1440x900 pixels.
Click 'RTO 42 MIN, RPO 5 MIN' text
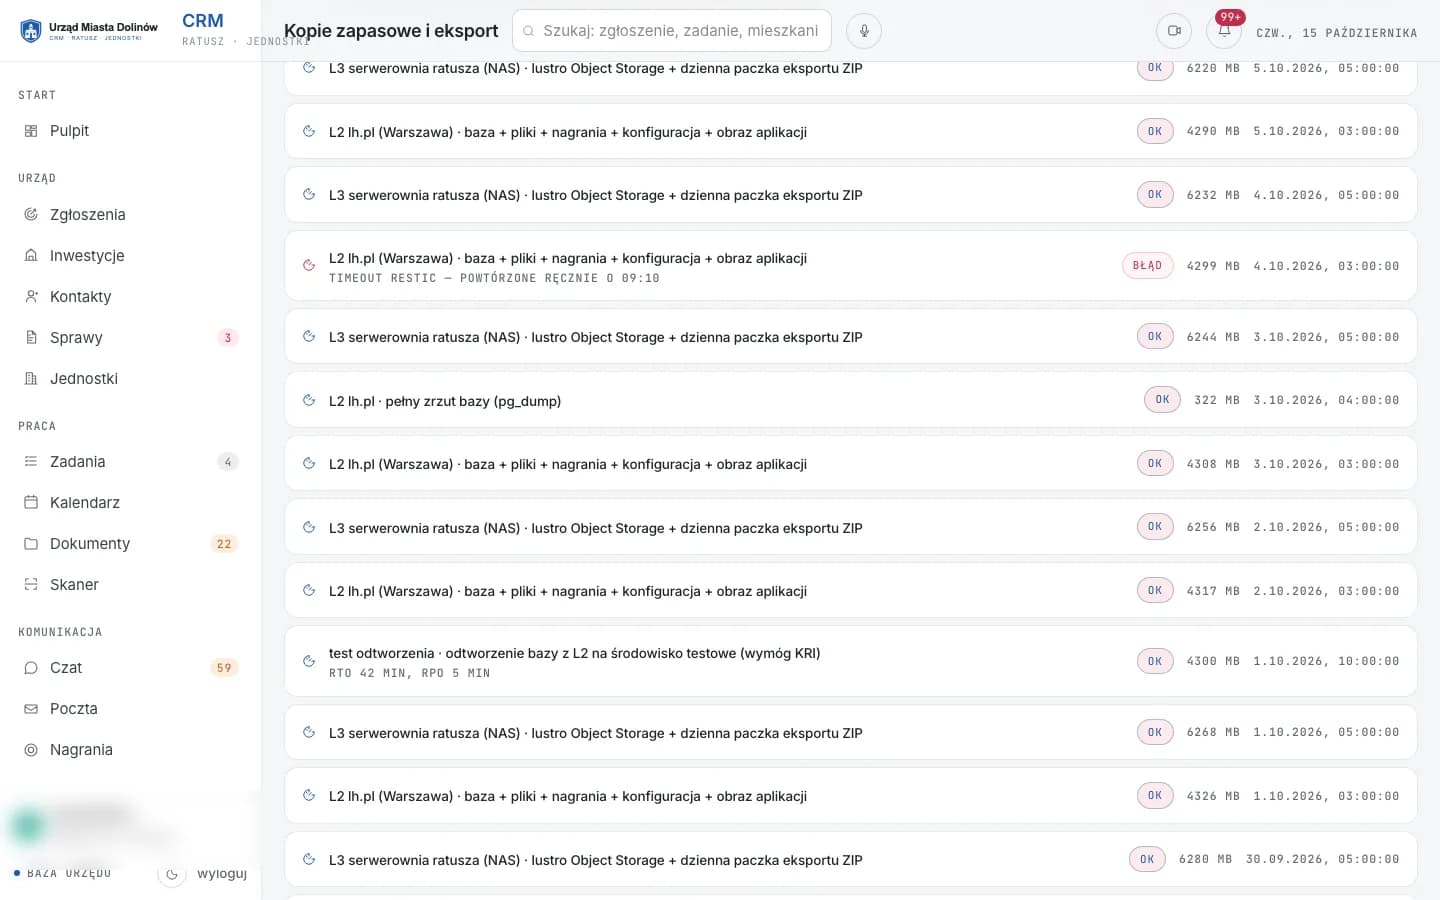[410, 673]
